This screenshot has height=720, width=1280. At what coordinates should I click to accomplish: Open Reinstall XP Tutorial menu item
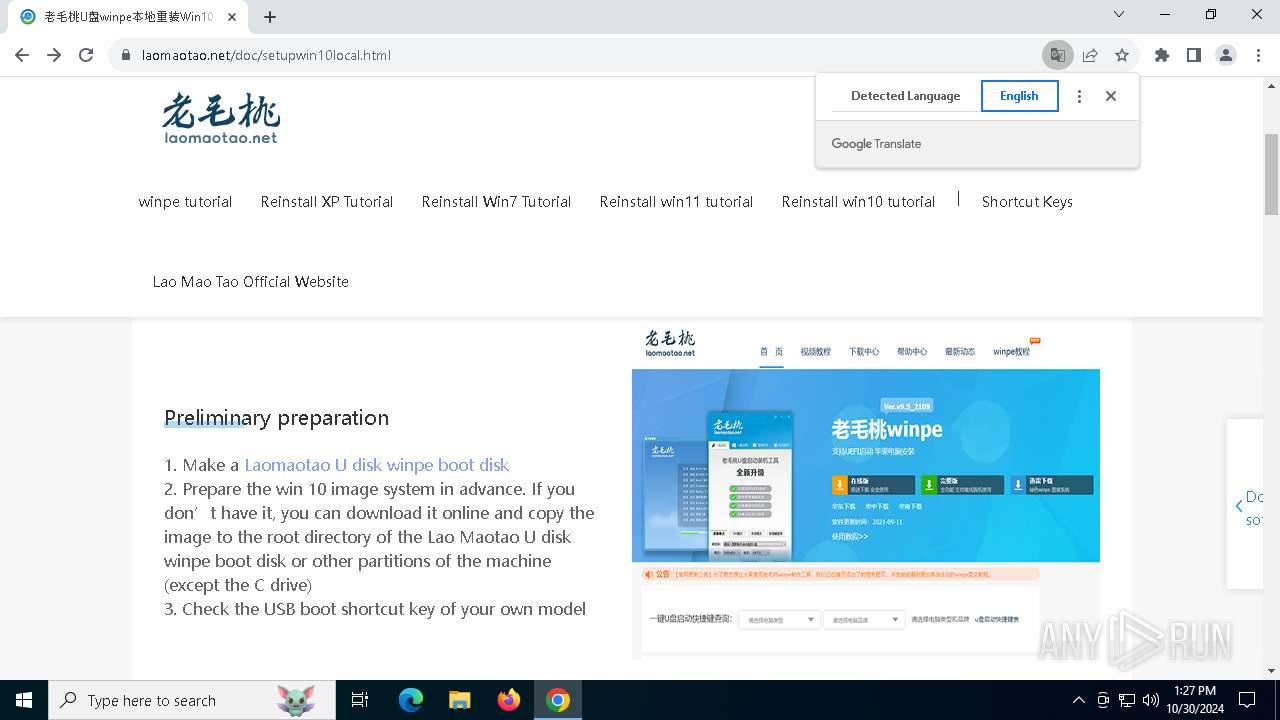pos(327,202)
